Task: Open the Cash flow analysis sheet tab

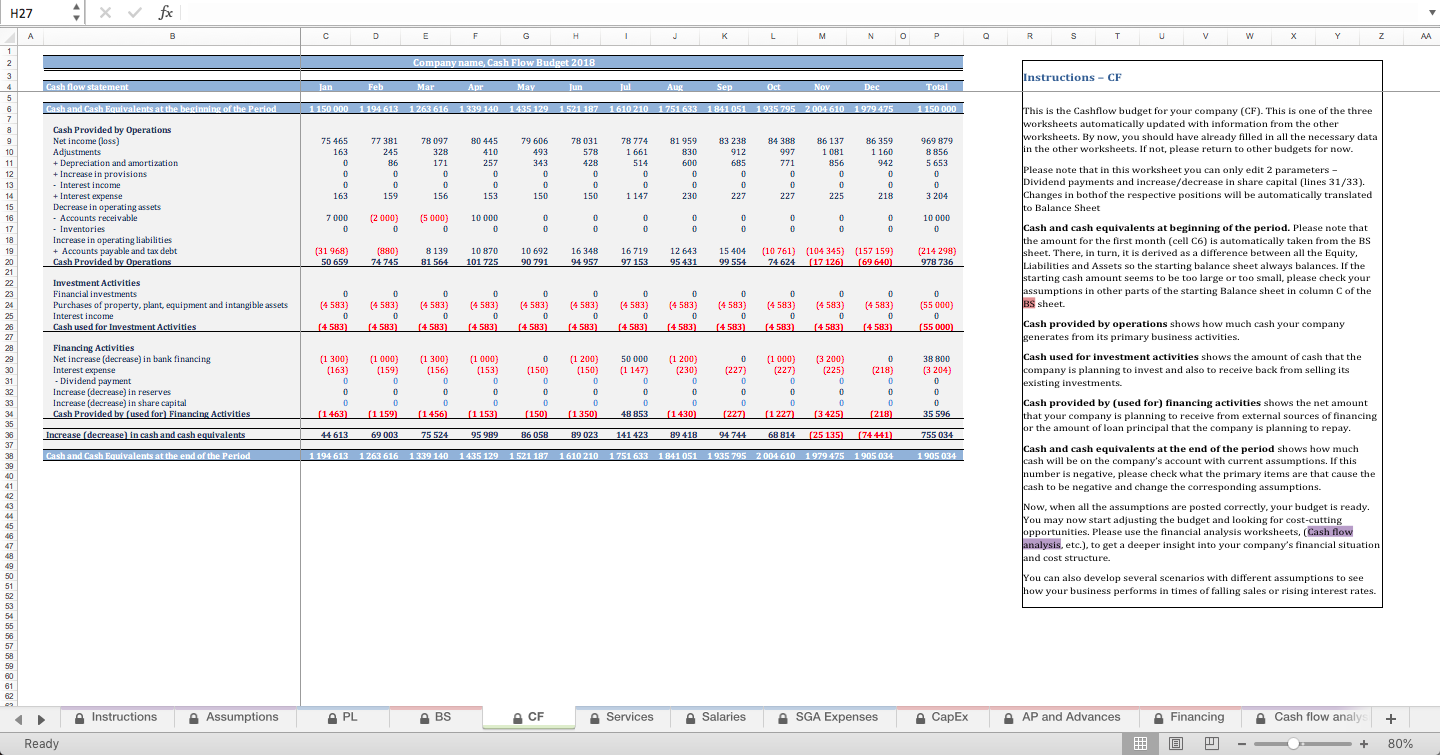Action: pyautogui.click(x=1306, y=717)
